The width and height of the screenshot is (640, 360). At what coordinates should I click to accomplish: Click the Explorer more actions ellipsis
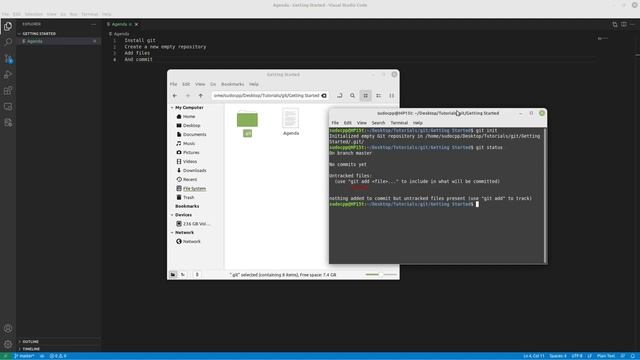coord(93,24)
